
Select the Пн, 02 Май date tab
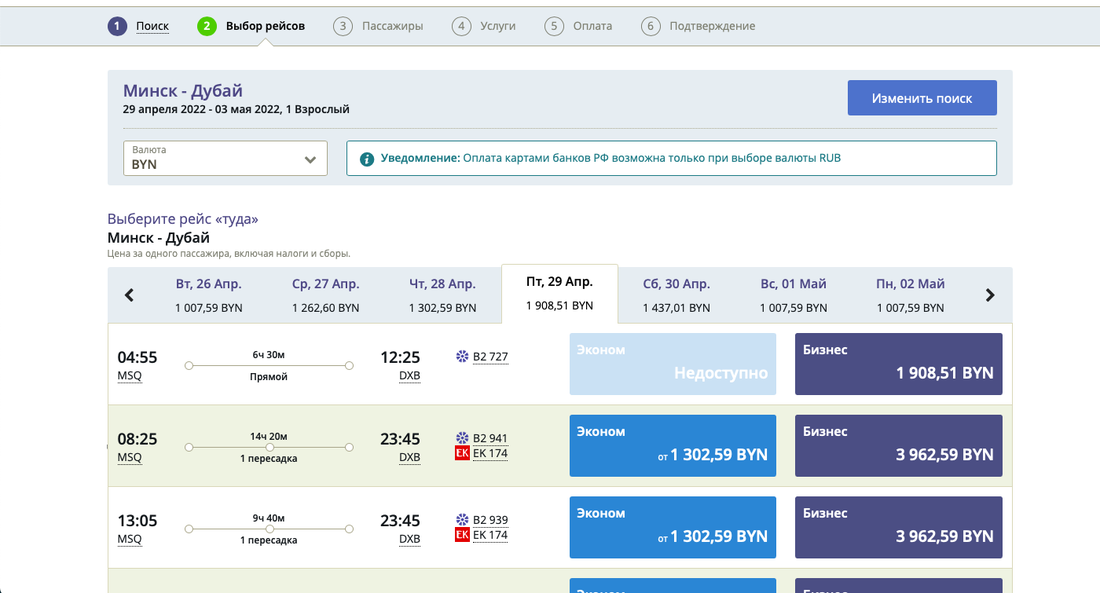910,295
